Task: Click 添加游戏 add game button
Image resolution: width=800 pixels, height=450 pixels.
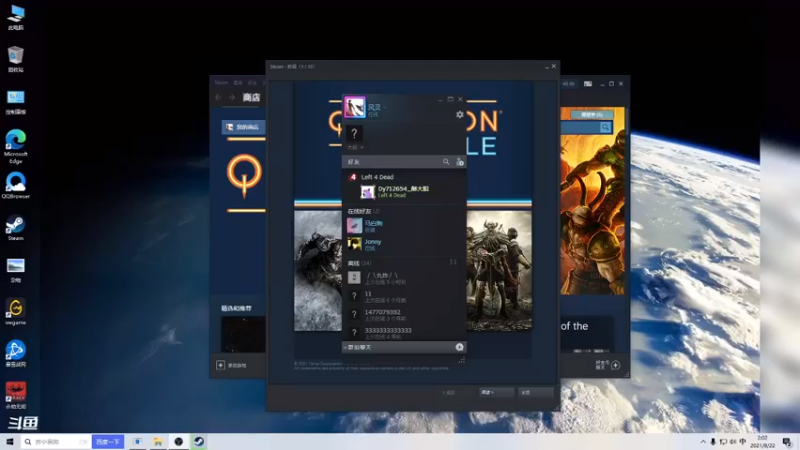Action: (232, 365)
